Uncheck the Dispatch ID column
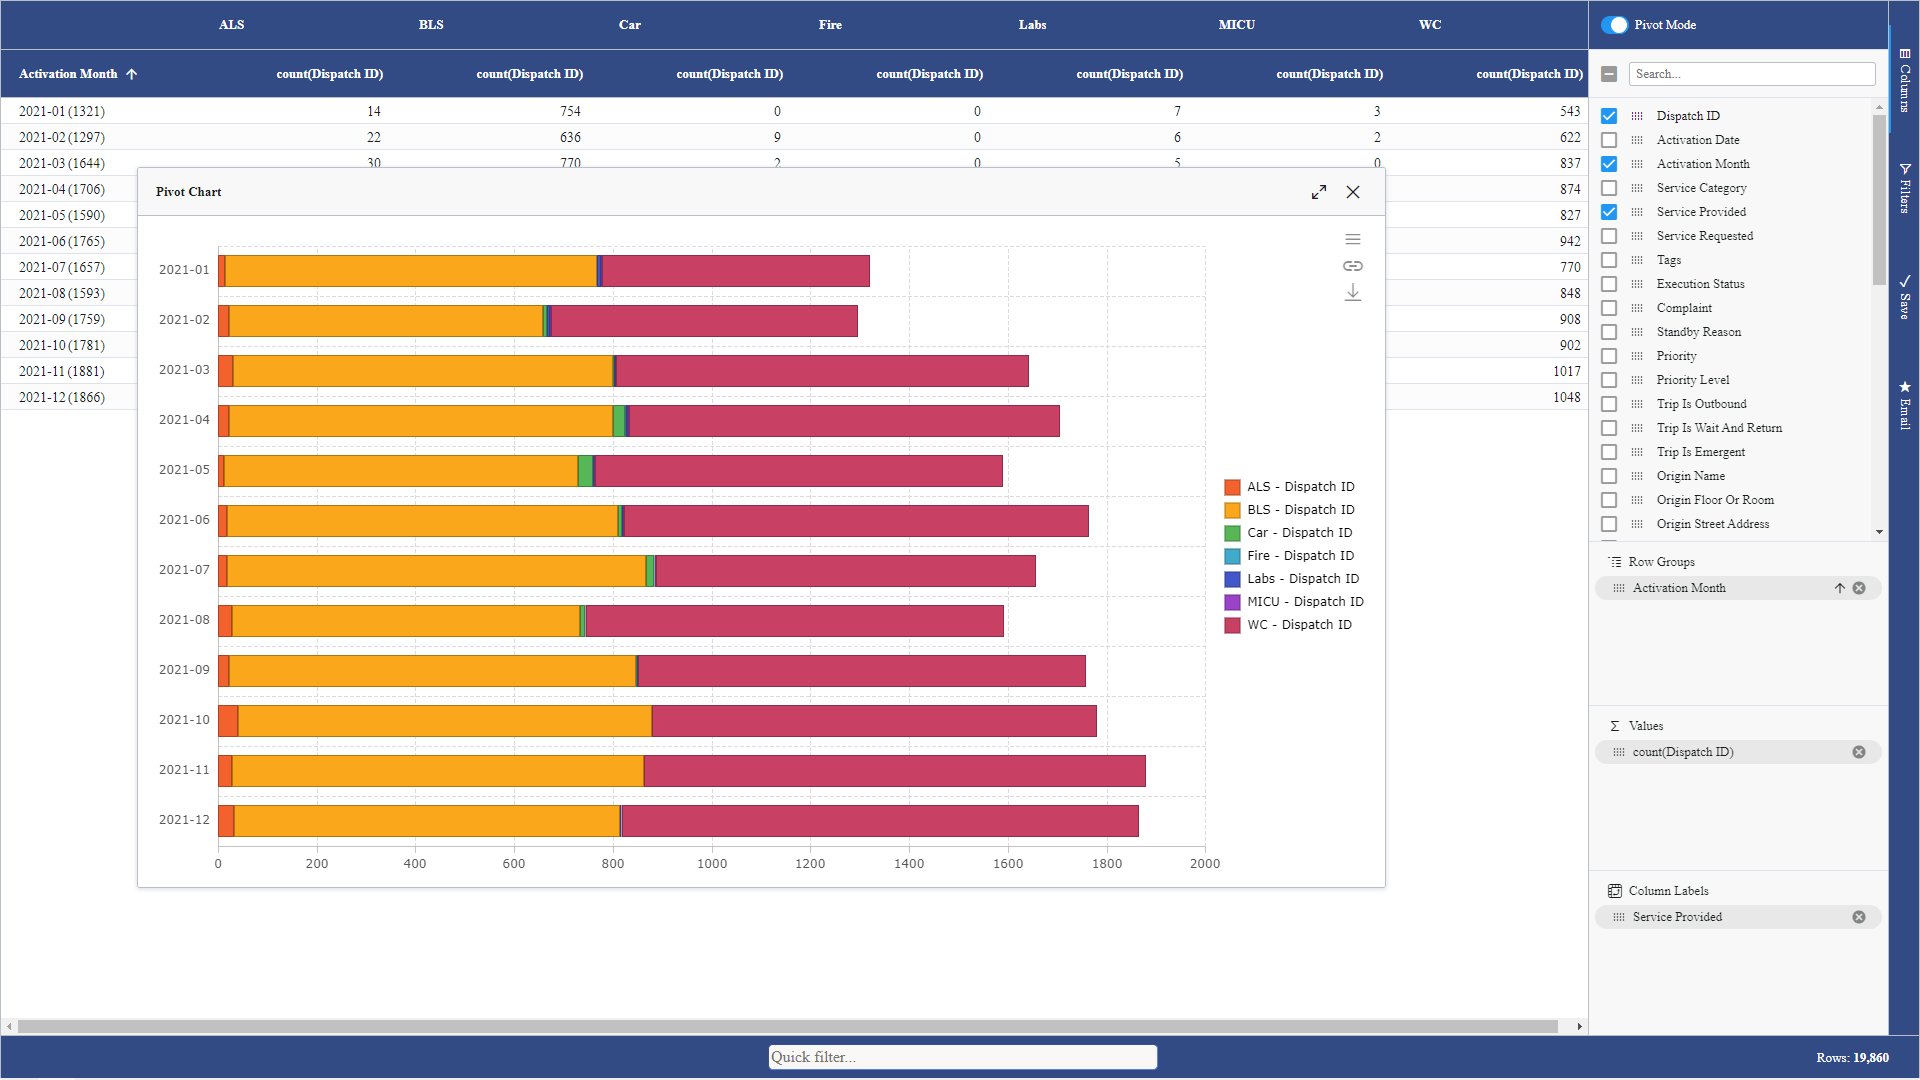 (x=1609, y=116)
